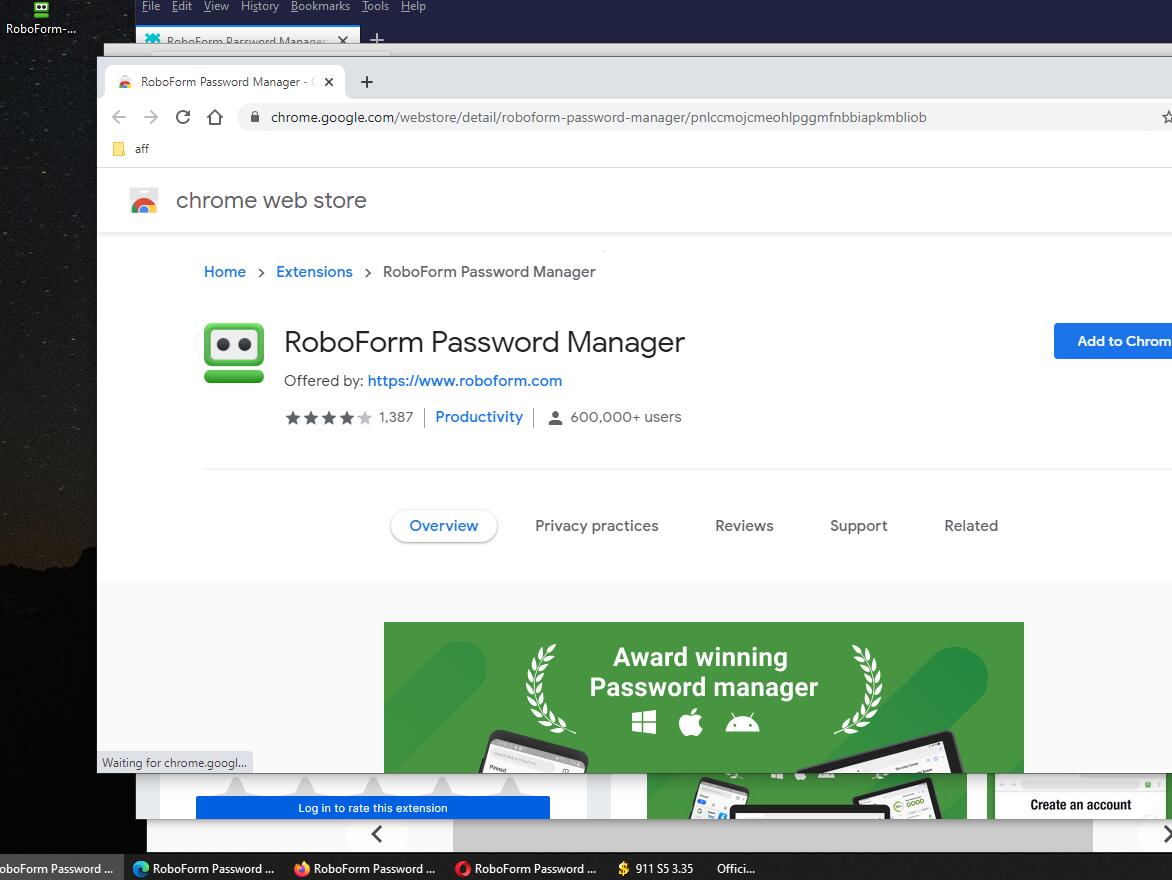Open the Firefox Bookmarks menu
This screenshot has height=880, width=1172.
[x=320, y=6]
